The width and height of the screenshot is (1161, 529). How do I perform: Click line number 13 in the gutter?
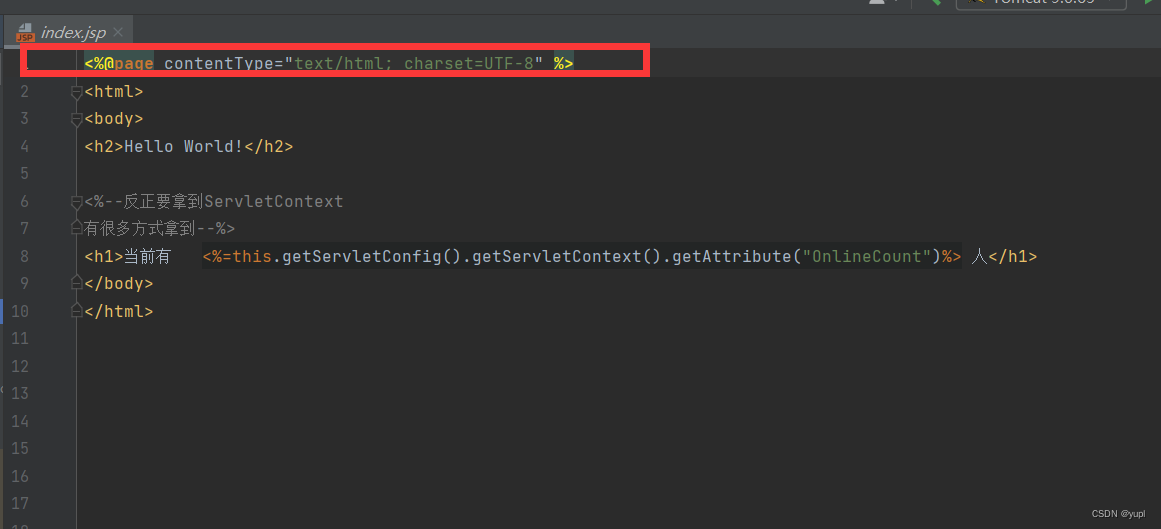pos(20,393)
